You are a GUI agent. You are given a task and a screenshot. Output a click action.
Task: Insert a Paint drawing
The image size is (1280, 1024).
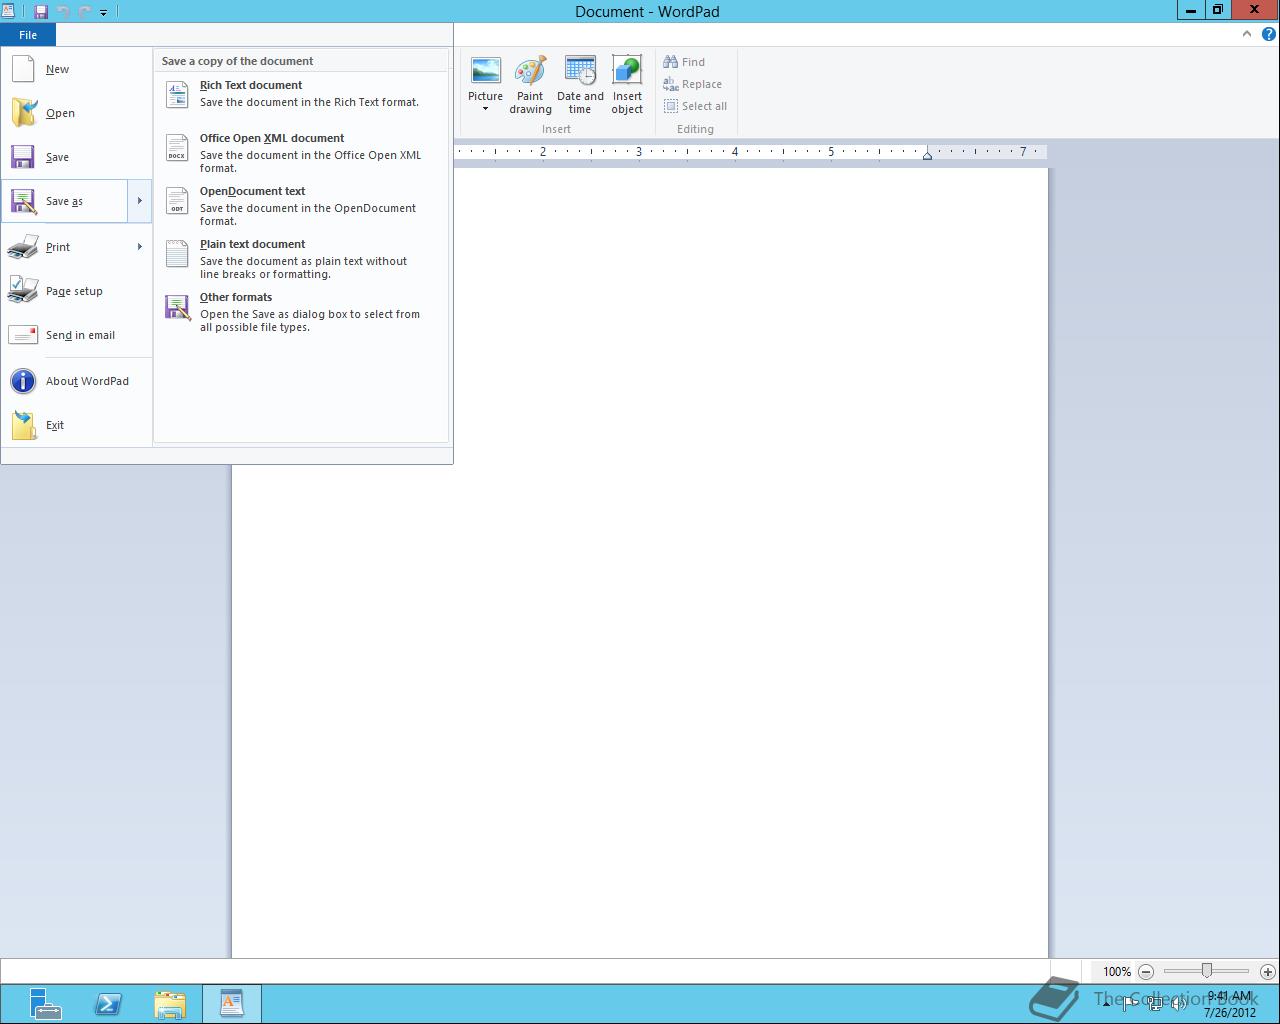tap(530, 85)
